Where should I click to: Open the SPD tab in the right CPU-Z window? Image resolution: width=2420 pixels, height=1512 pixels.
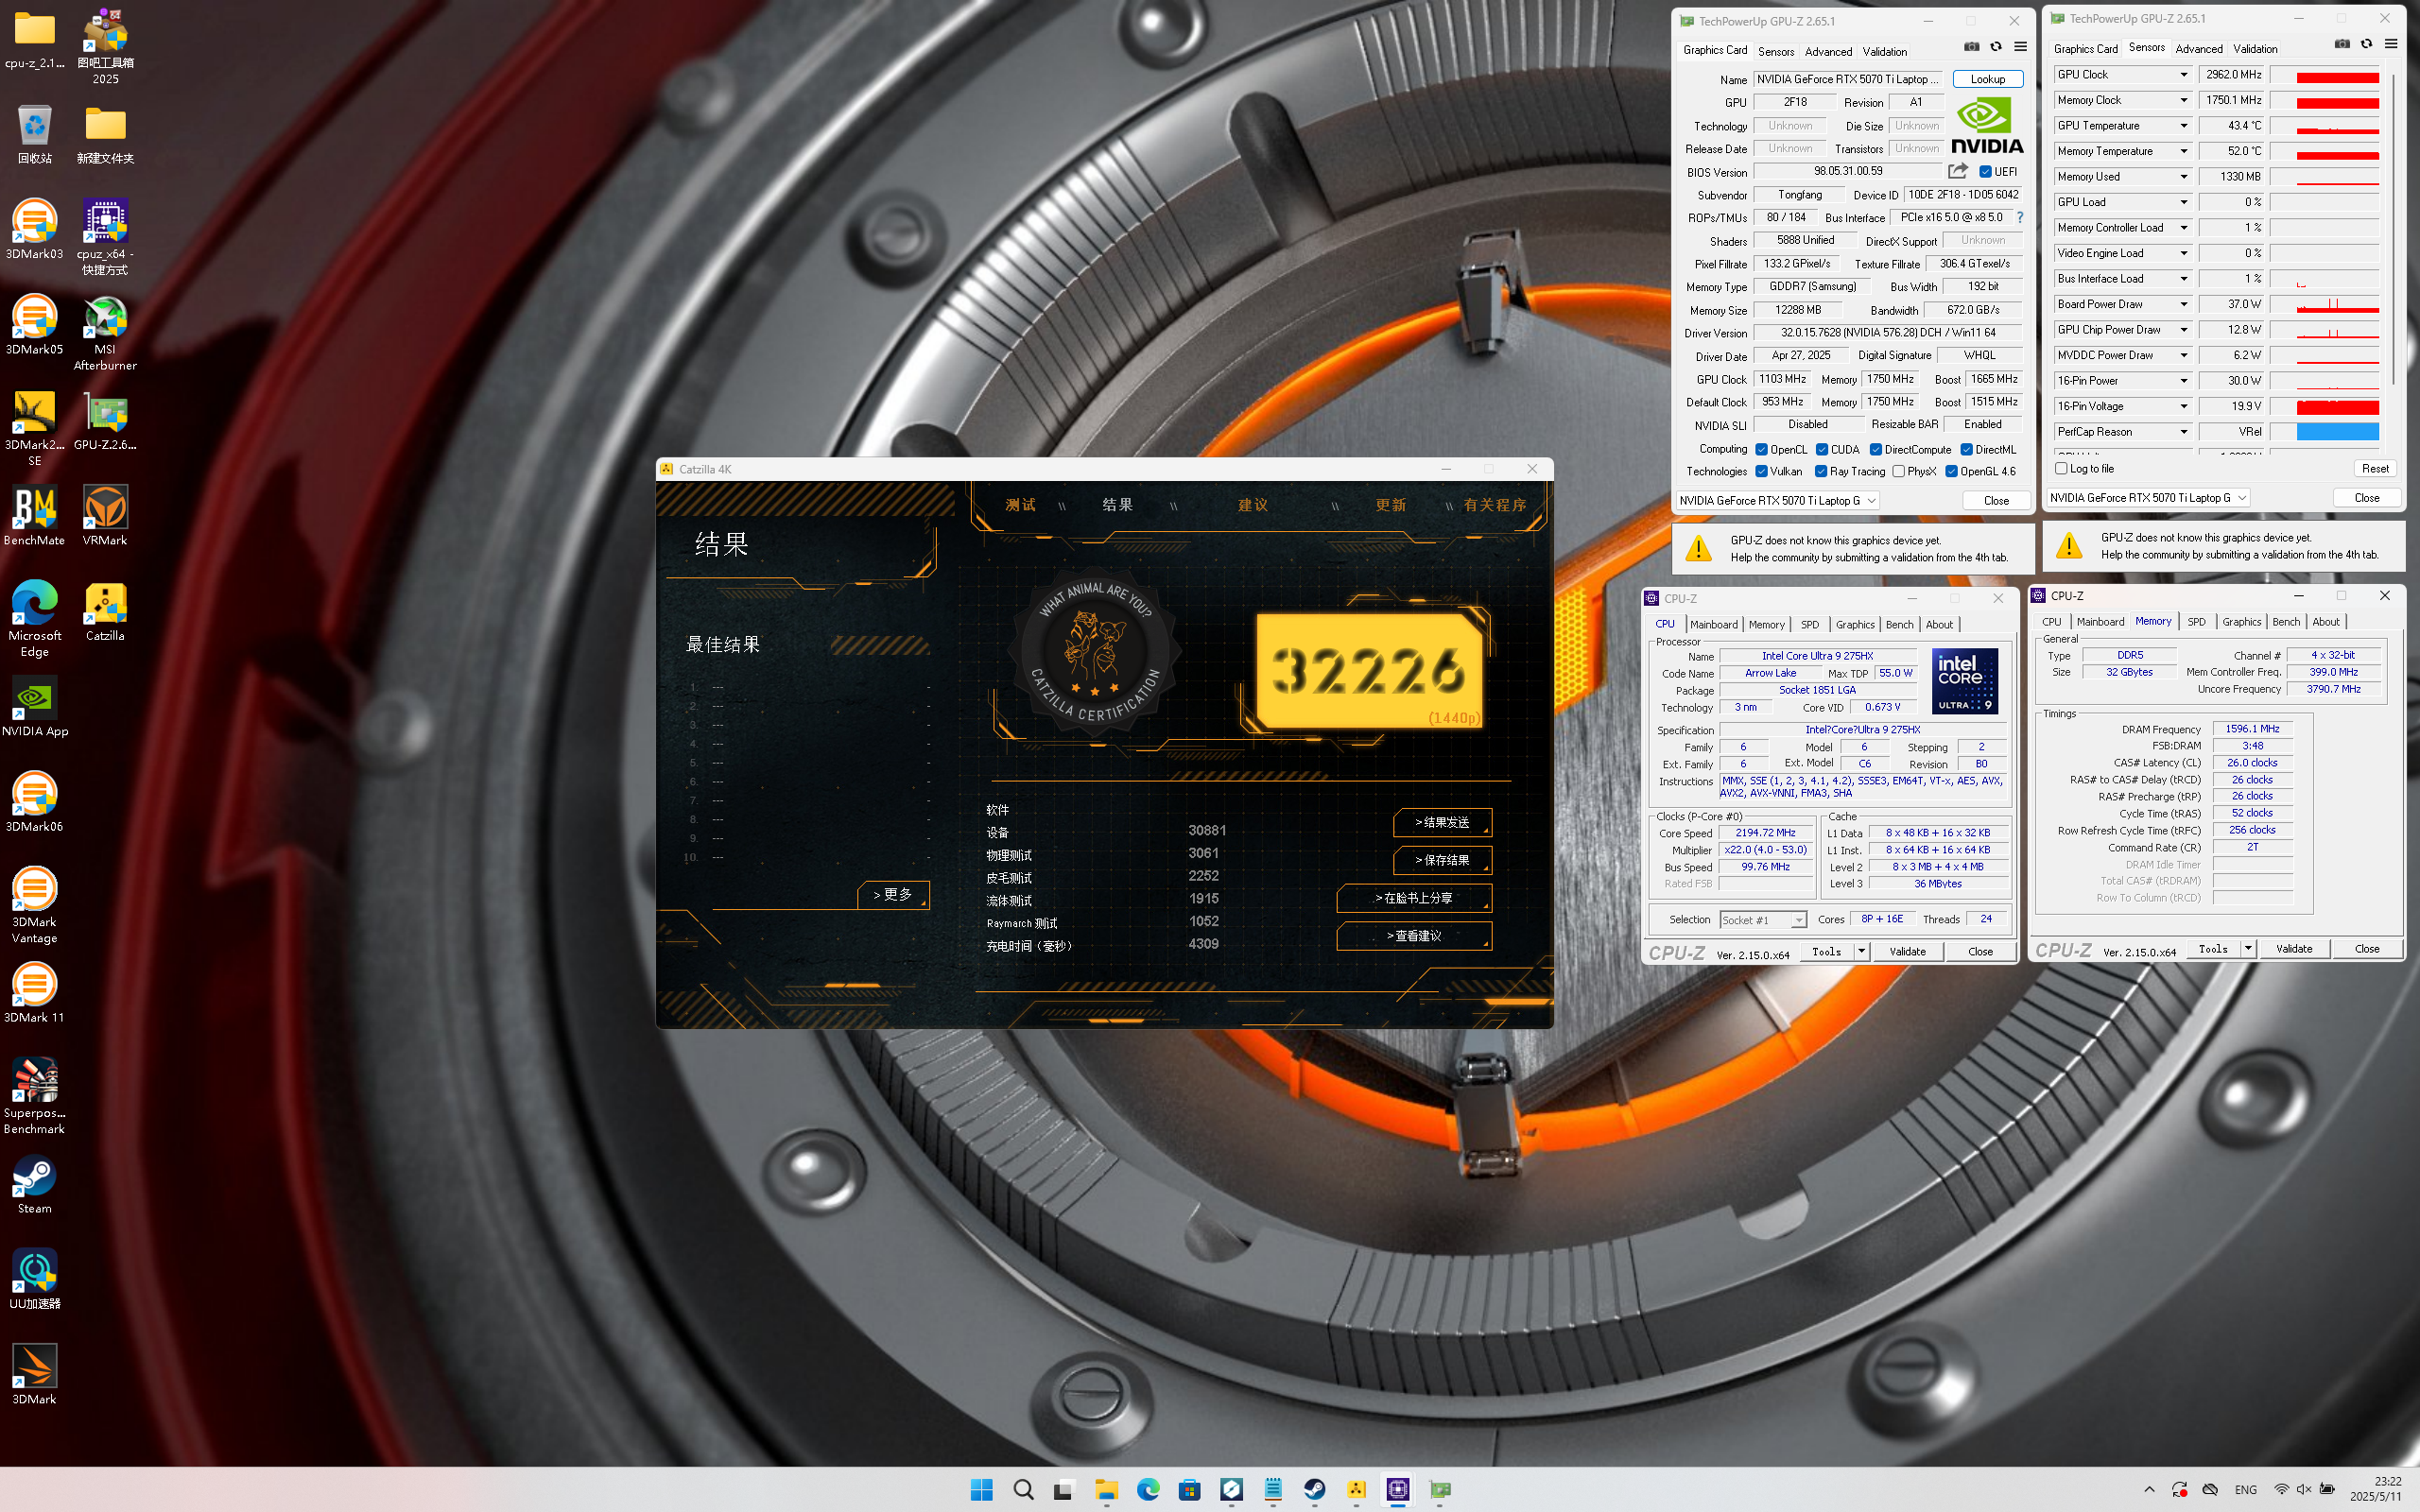click(2196, 621)
